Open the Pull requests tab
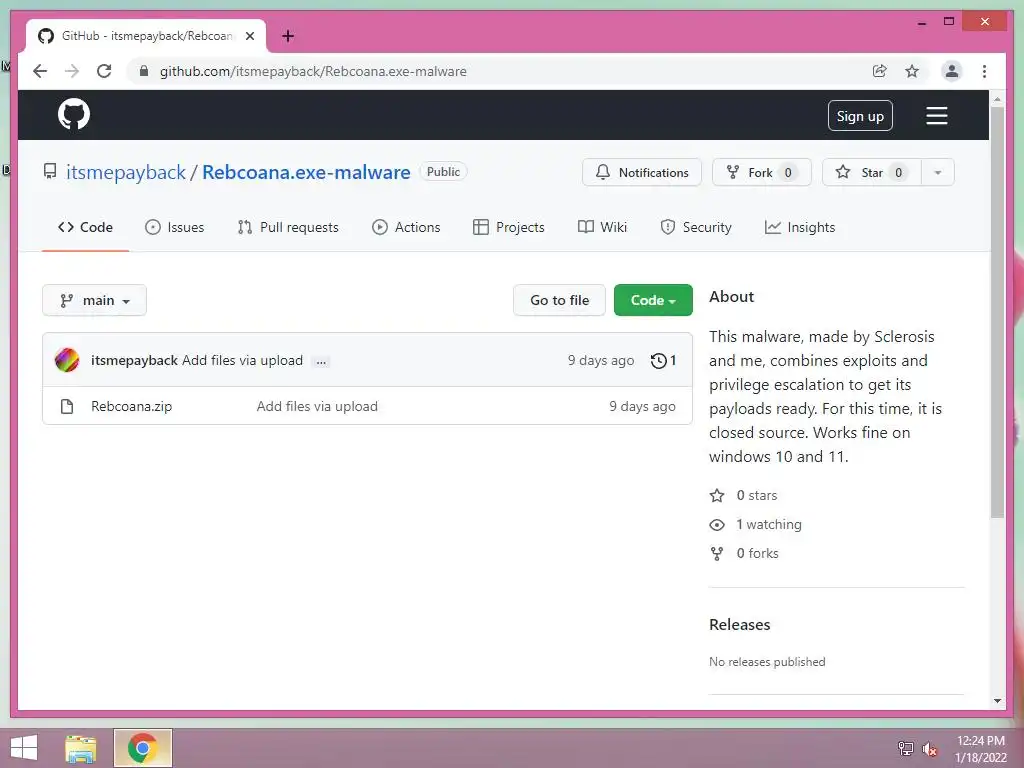 (x=288, y=227)
